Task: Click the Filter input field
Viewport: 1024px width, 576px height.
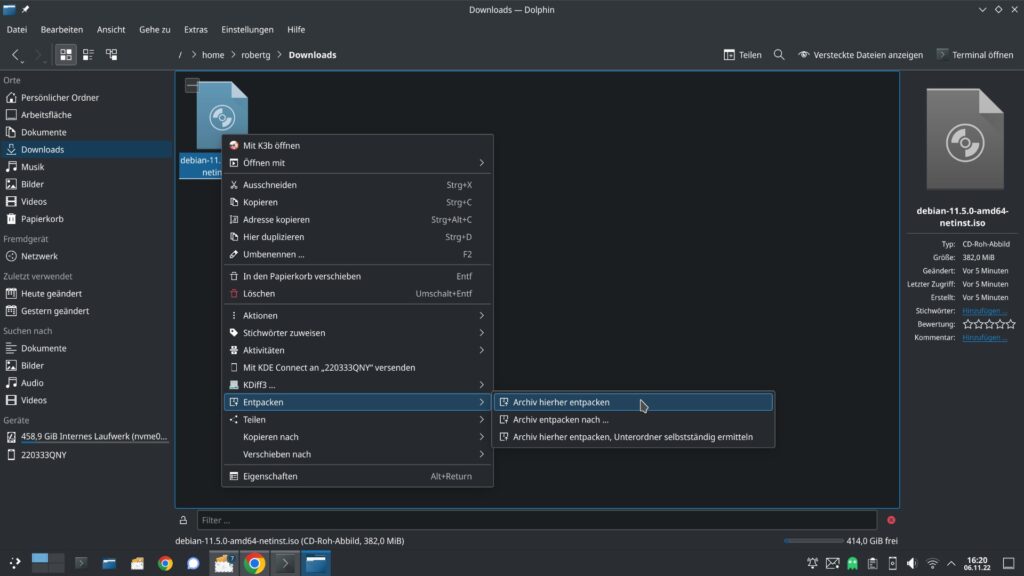Action: pyautogui.click(x=536, y=520)
